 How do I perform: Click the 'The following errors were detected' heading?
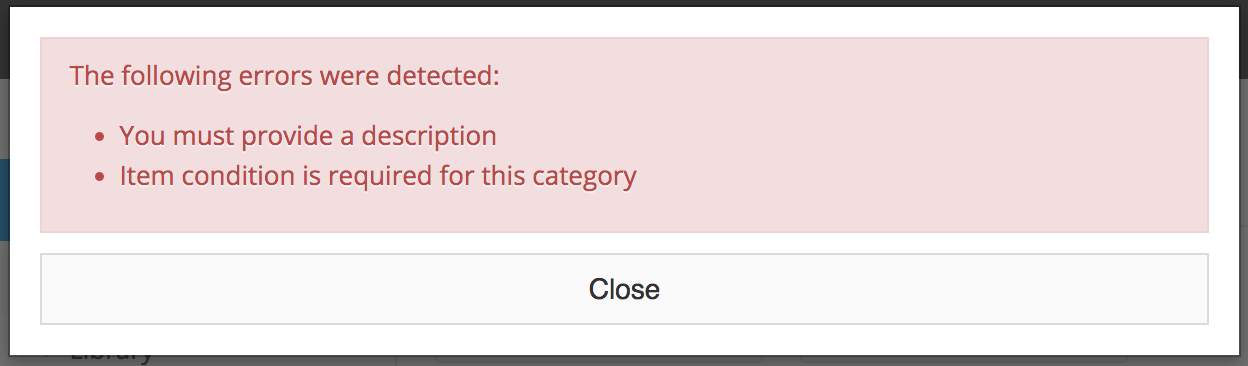284,75
